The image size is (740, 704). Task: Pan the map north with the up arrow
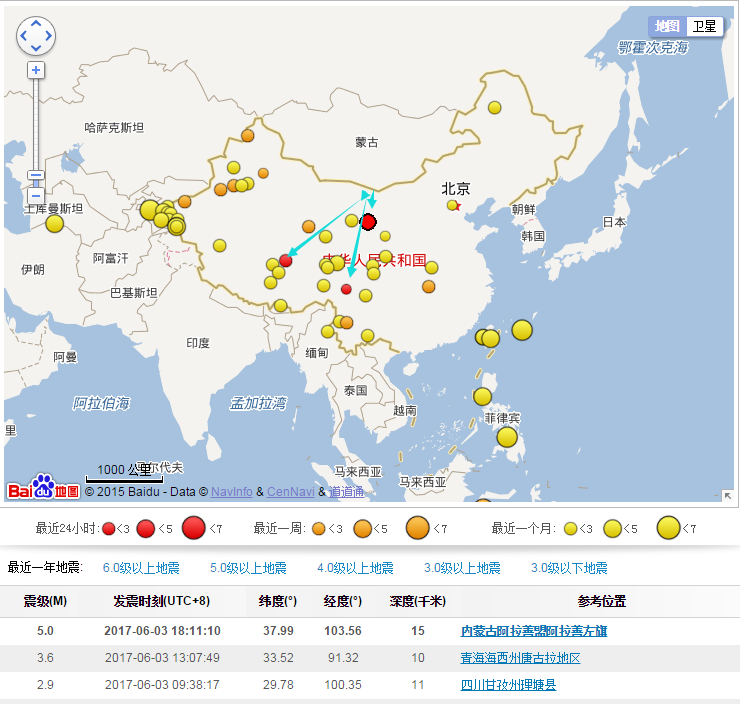[x=36, y=23]
